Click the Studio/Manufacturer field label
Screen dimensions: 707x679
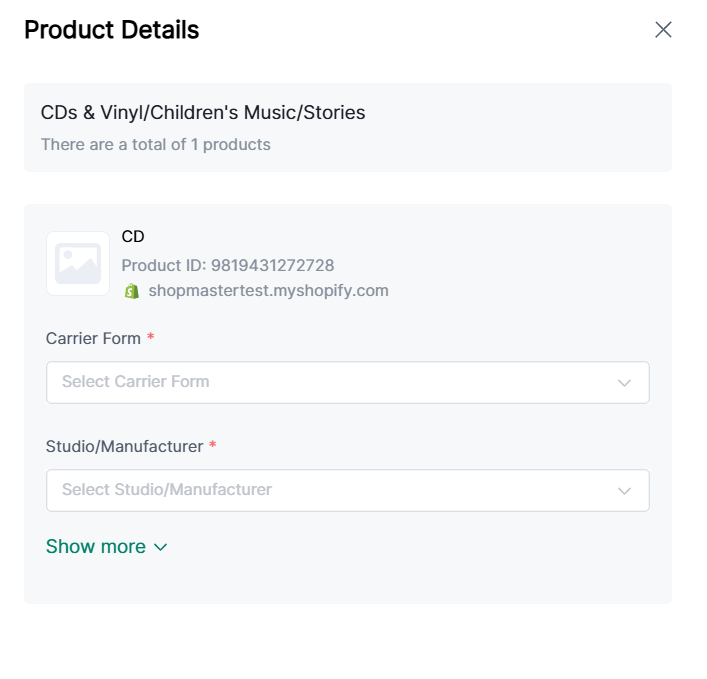click(124, 446)
